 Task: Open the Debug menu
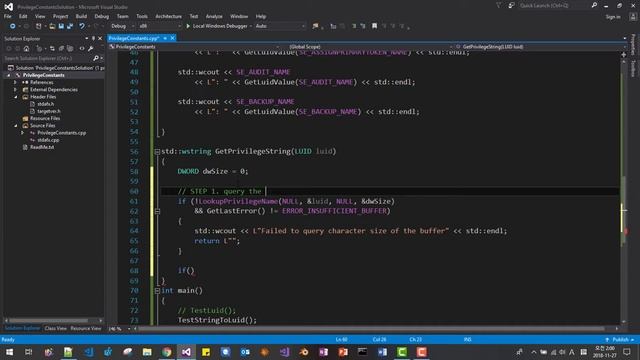[102, 16]
